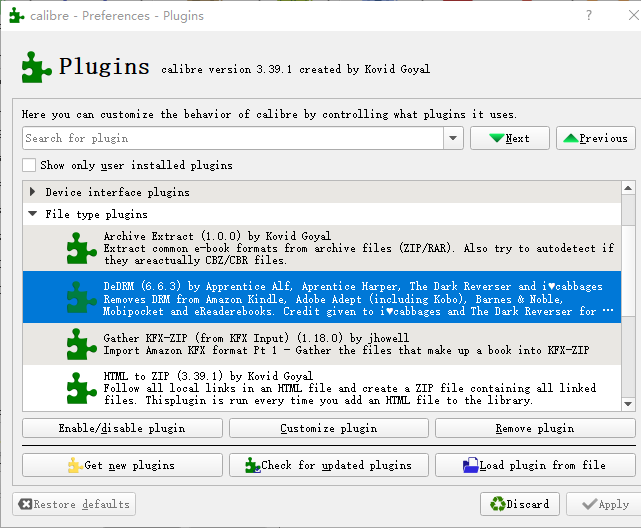
Task: Select the Archive Extract (1.0.0) plugin row
Action: [x=322, y=248]
